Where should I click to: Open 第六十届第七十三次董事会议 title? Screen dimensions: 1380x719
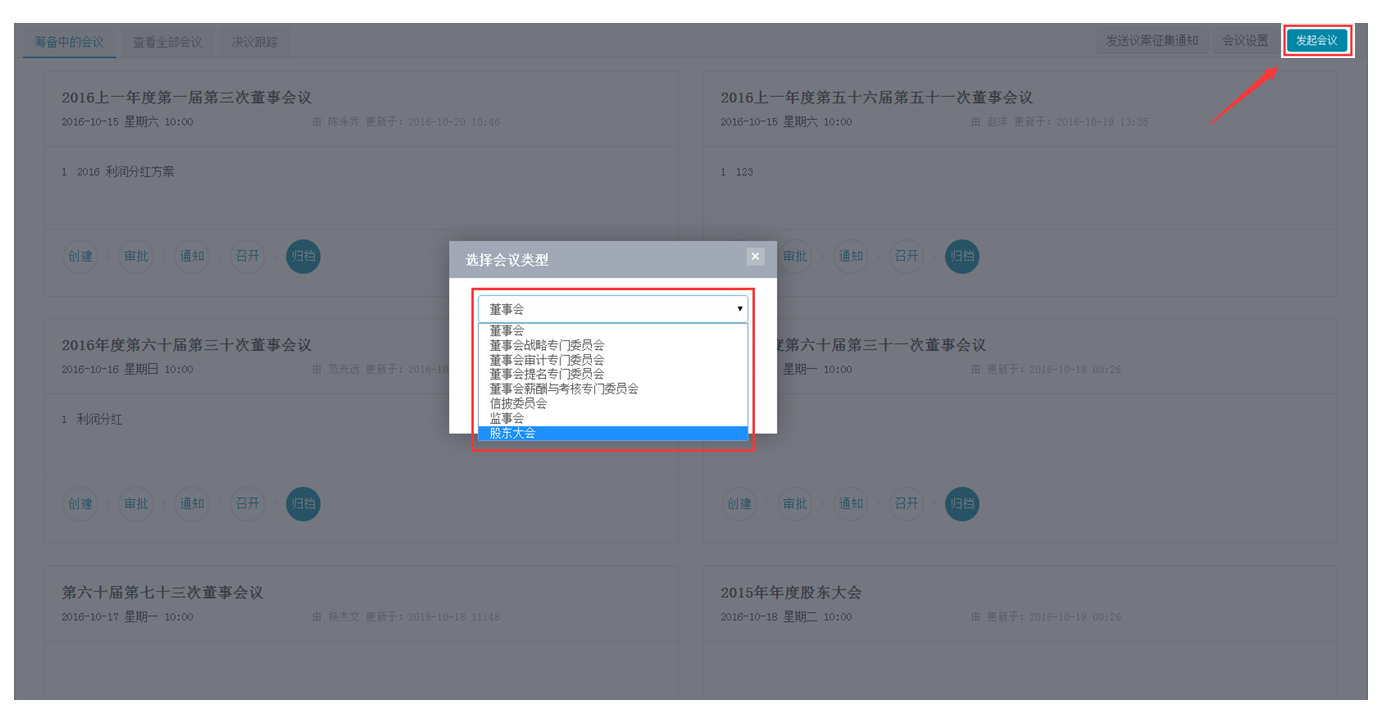[x=163, y=593]
